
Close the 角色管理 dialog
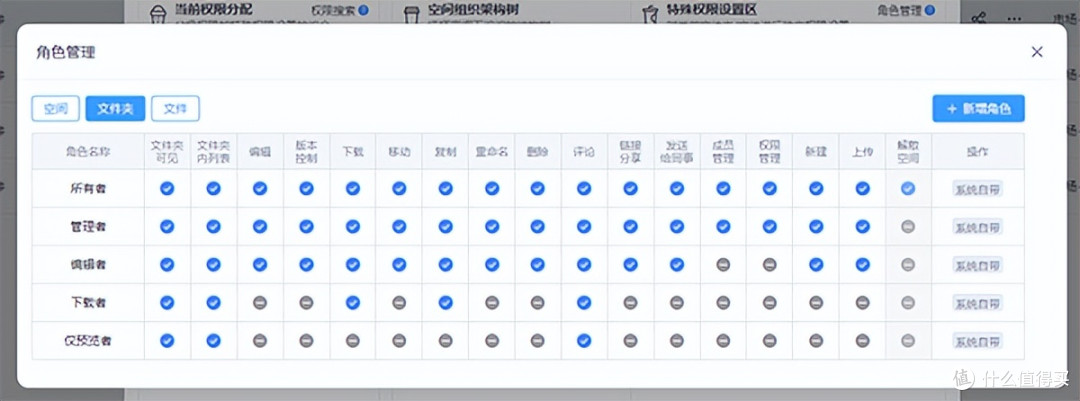pos(1037,52)
